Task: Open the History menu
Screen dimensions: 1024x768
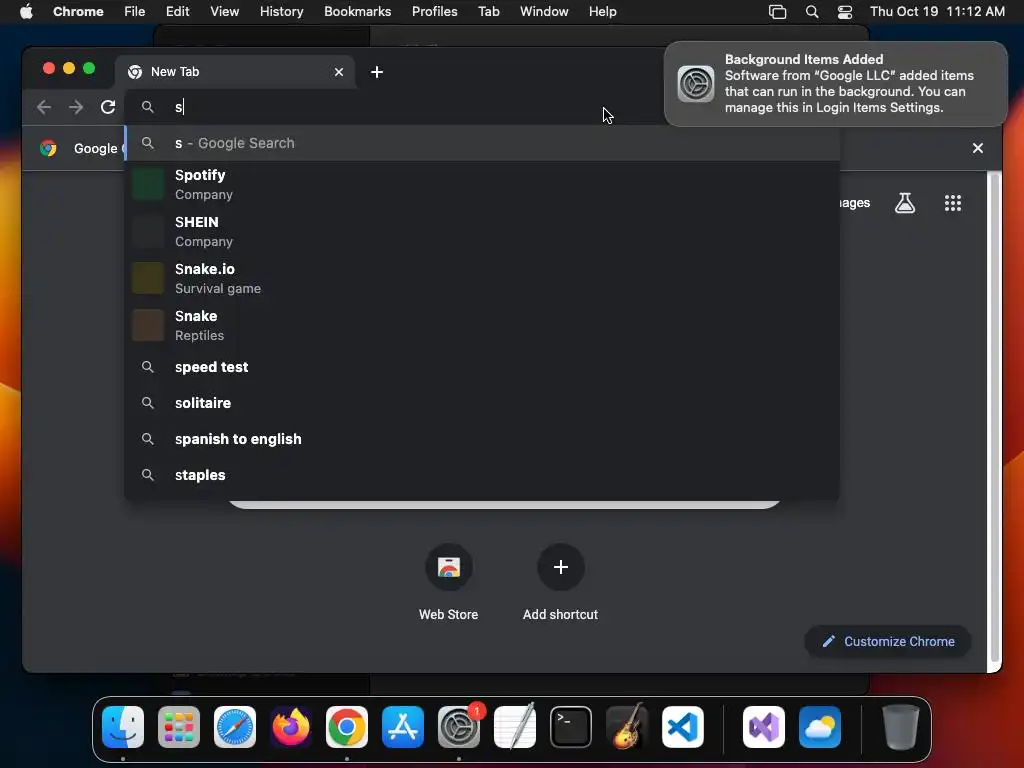Action: (x=281, y=12)
